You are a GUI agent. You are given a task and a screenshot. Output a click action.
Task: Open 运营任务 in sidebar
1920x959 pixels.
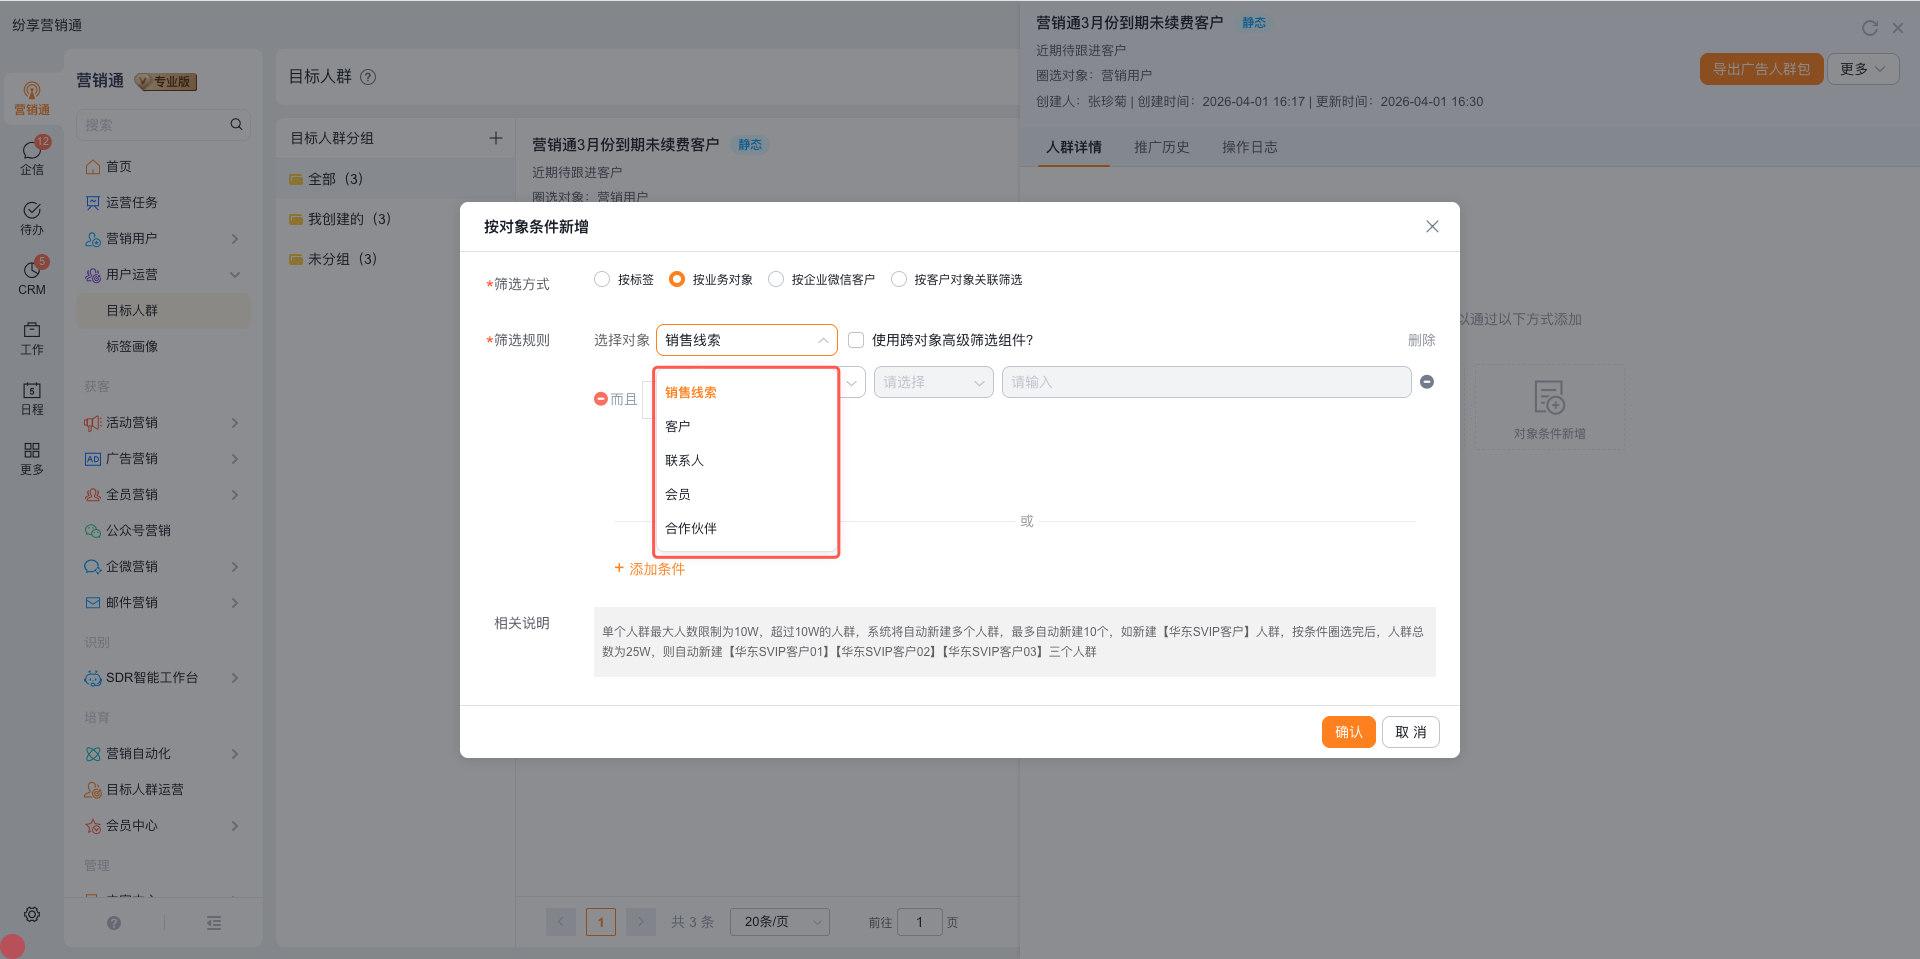pyautogui.click(x=163, y=203)
